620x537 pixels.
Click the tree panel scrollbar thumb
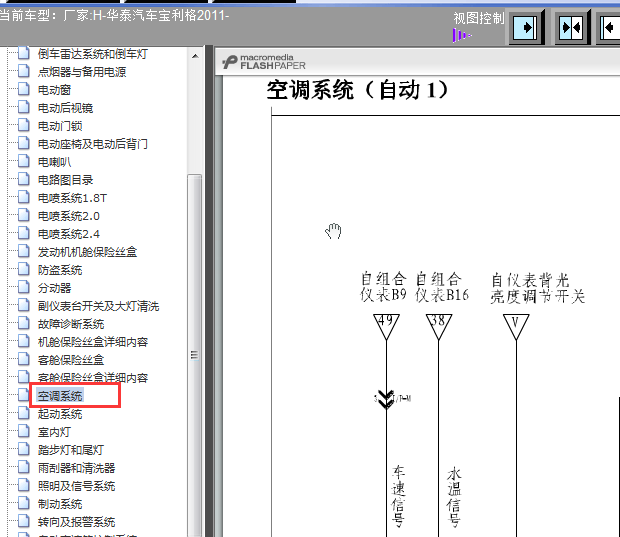(195, 355)
